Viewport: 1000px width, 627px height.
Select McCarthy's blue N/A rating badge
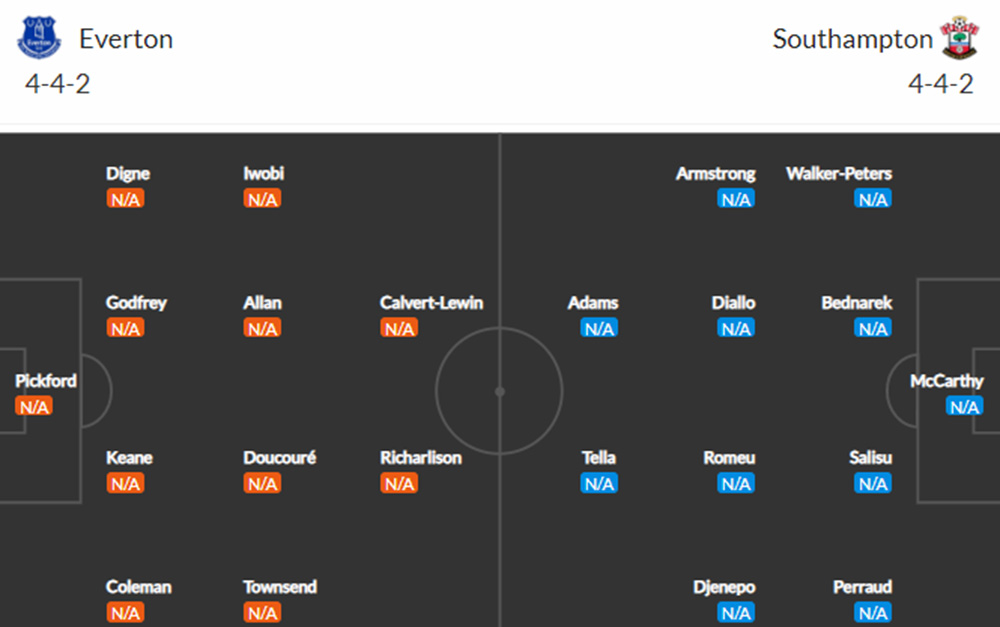(964, 406)
